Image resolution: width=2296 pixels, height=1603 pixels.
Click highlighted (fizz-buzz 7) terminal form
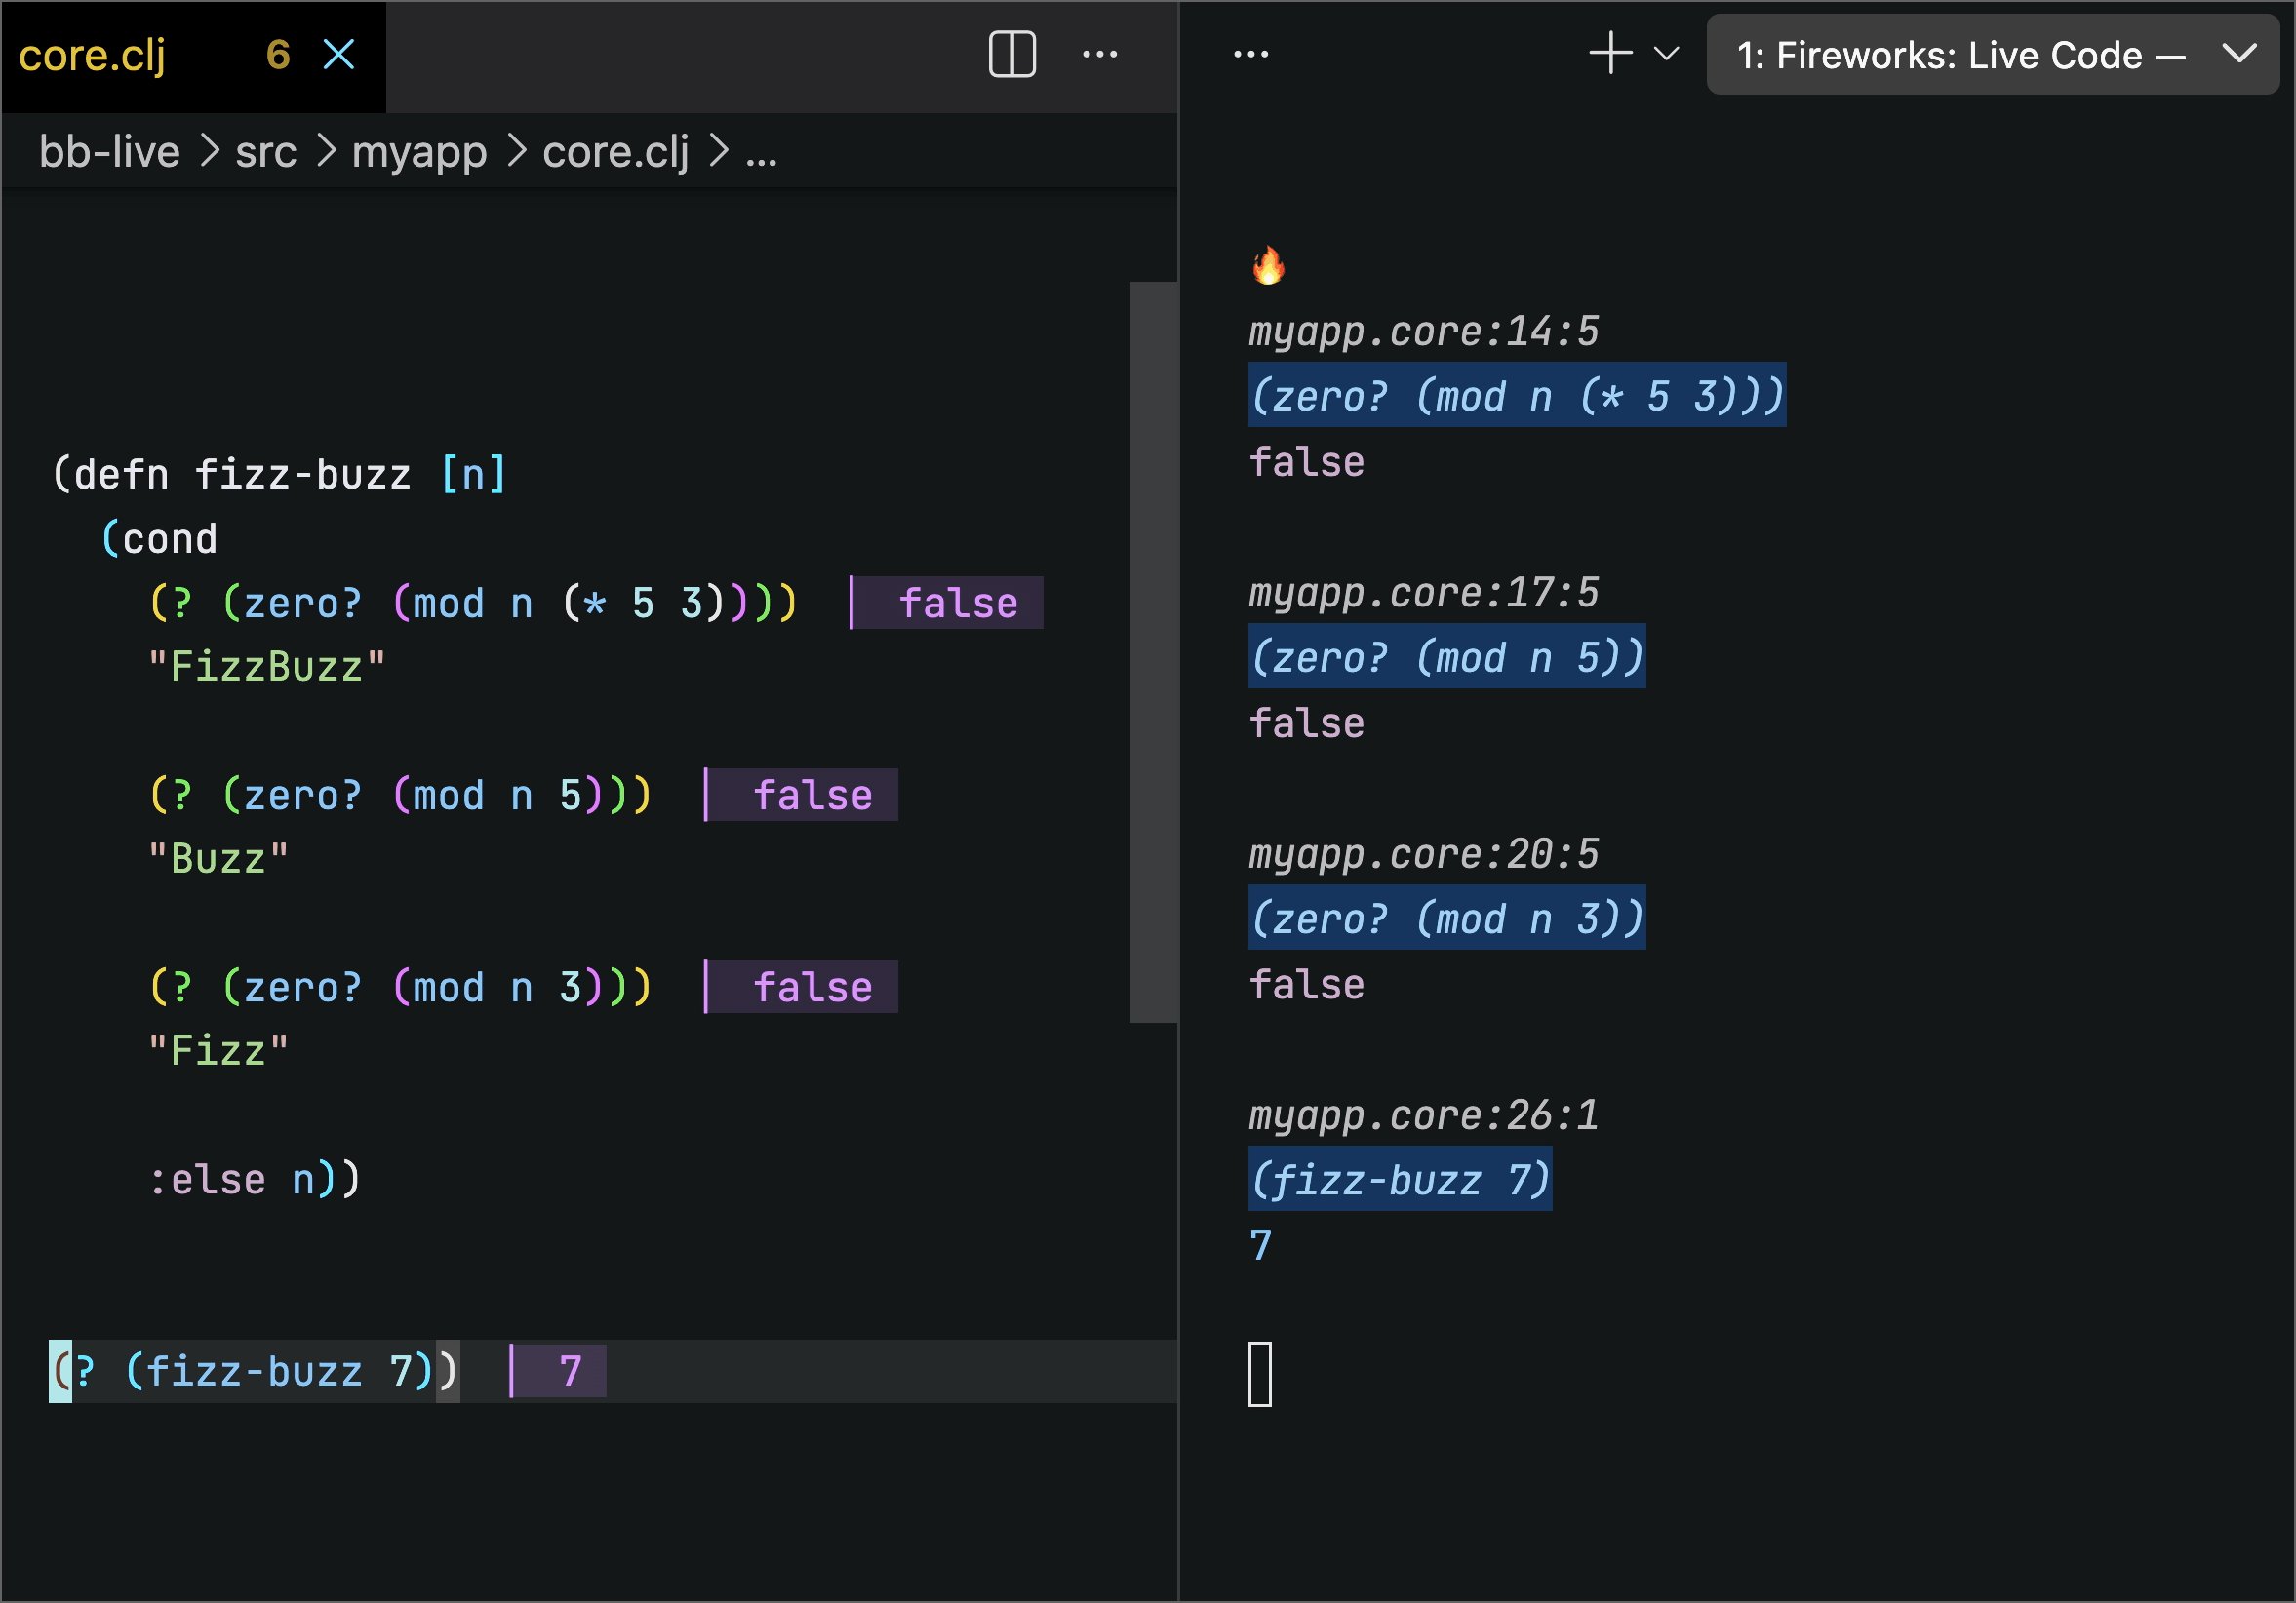1400,1179
